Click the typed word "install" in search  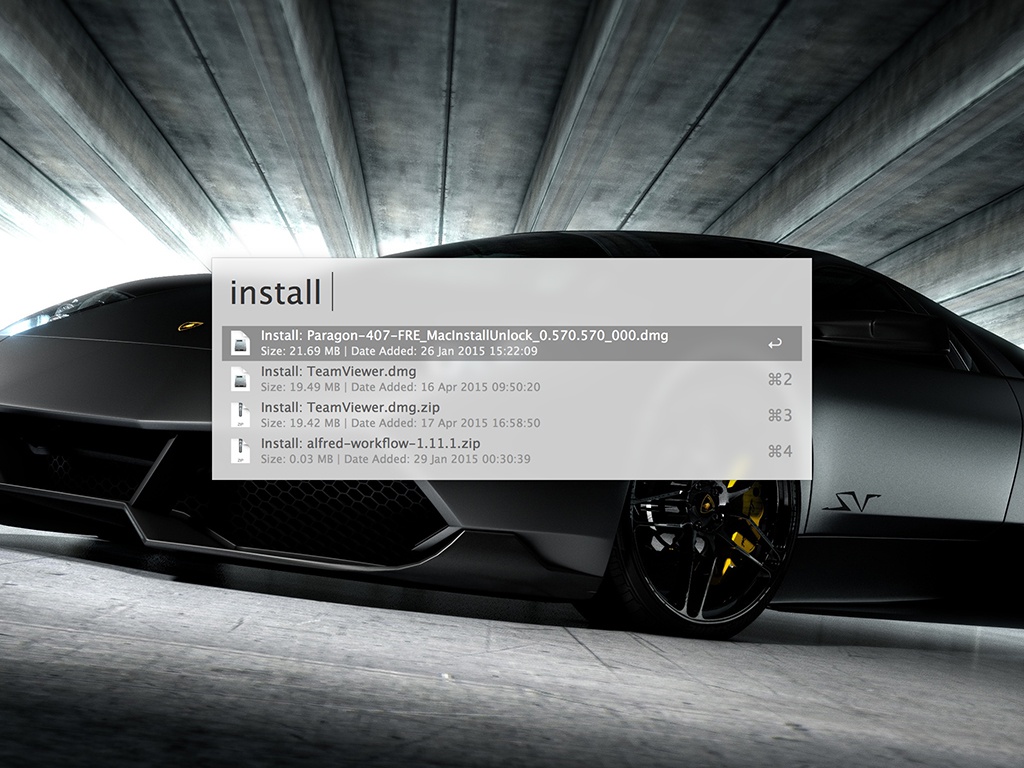275,293
